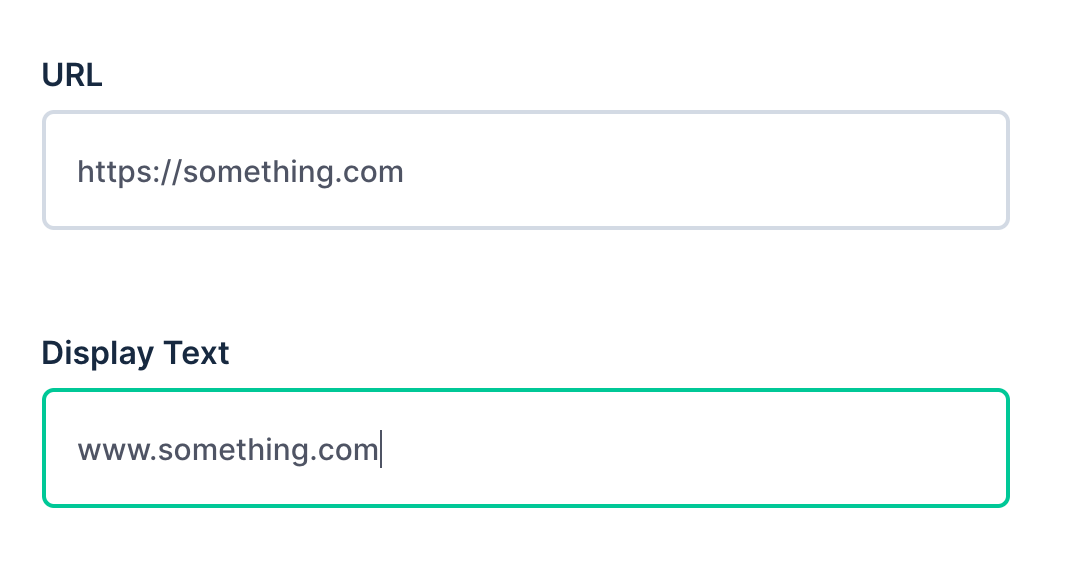Click the URL label
The height and width of the screenshot is (586, 1066).
pos(71,74)
